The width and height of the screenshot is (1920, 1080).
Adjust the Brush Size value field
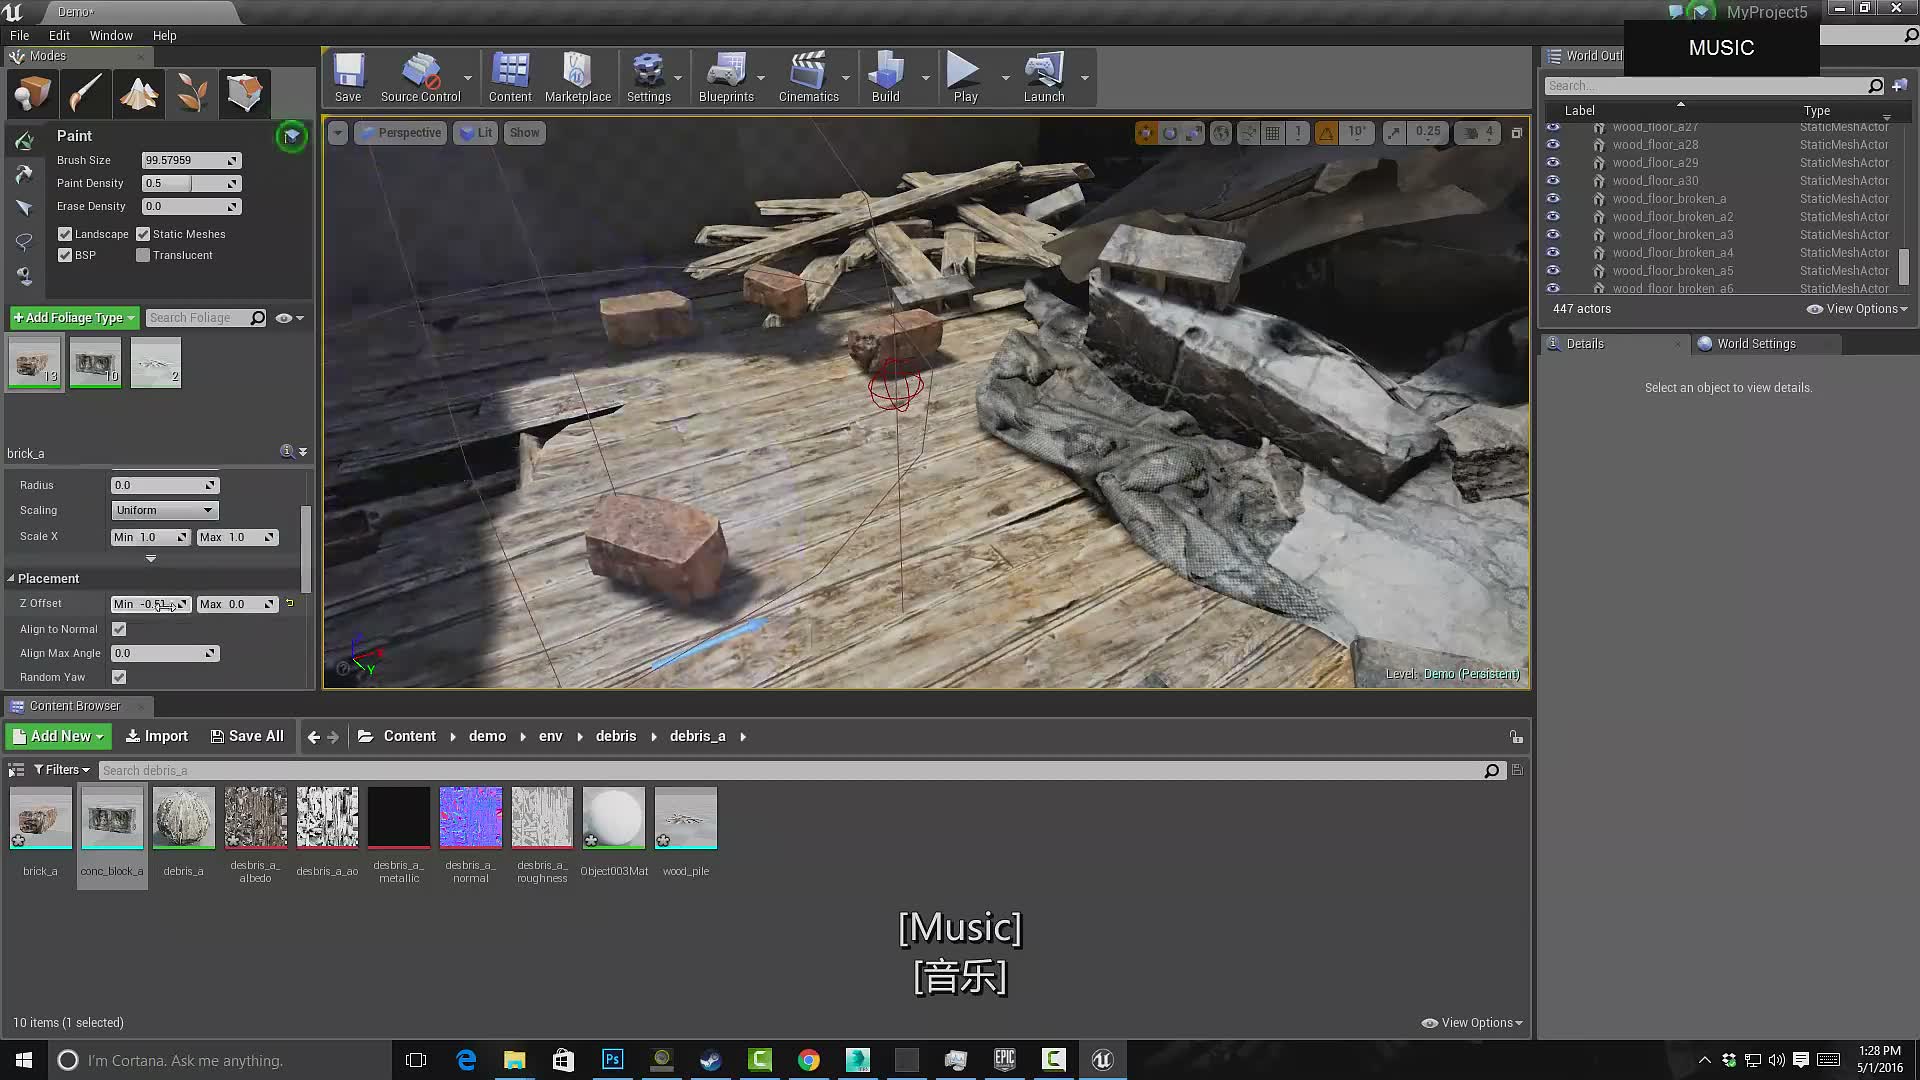click(191, 160)
